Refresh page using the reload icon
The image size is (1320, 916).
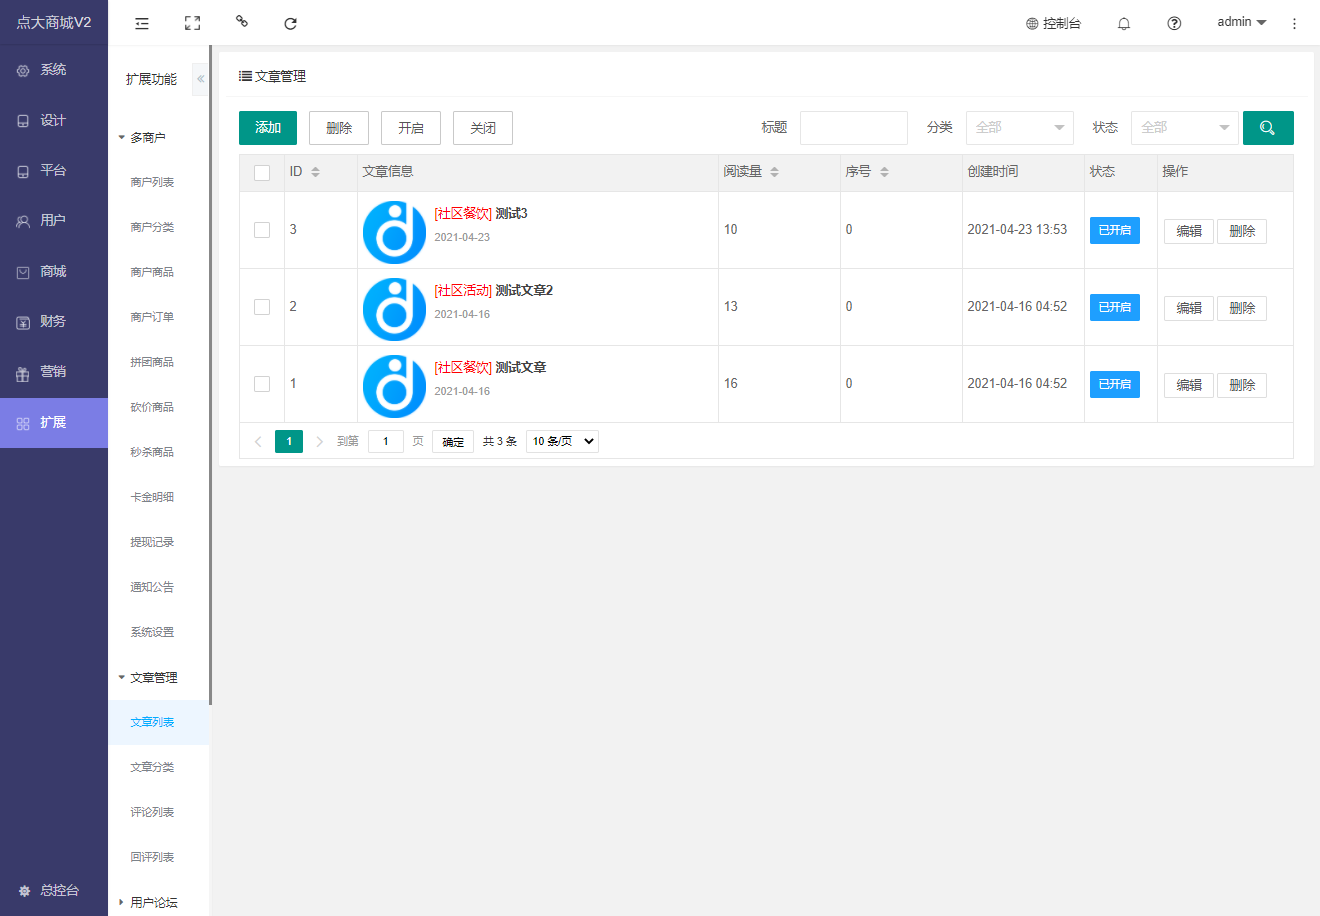[290, 23]
